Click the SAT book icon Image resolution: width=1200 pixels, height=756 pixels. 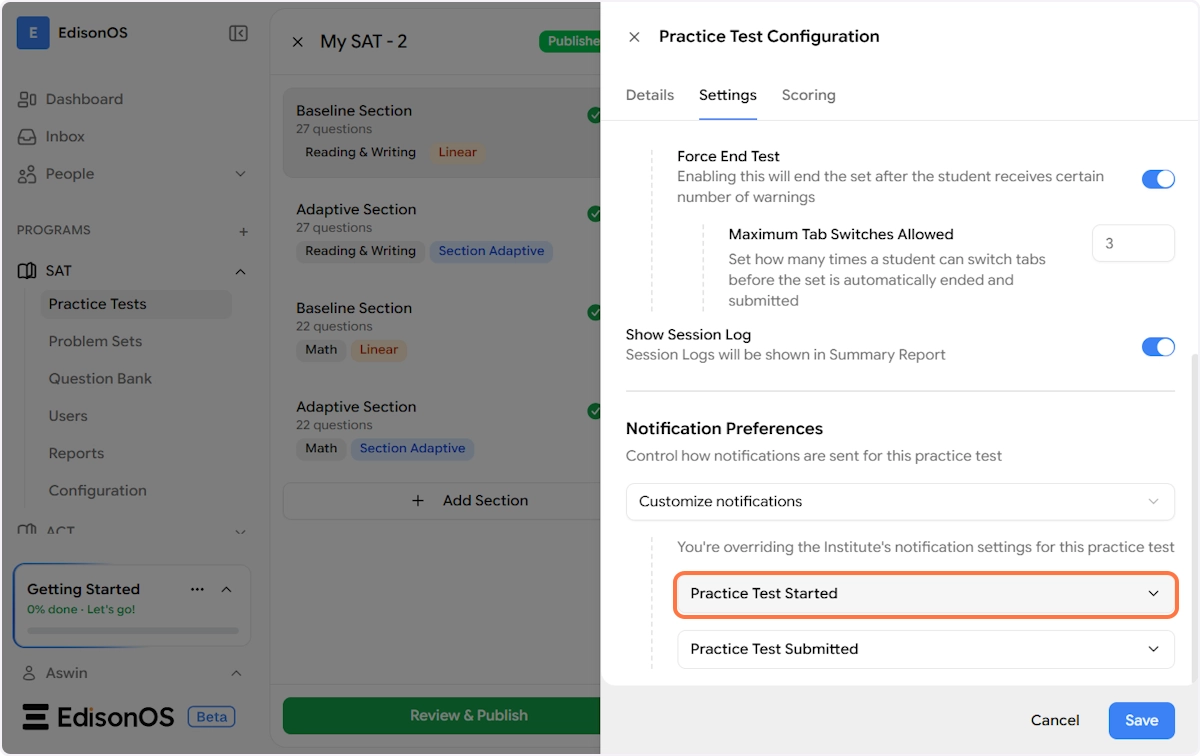tap(27, 271)
